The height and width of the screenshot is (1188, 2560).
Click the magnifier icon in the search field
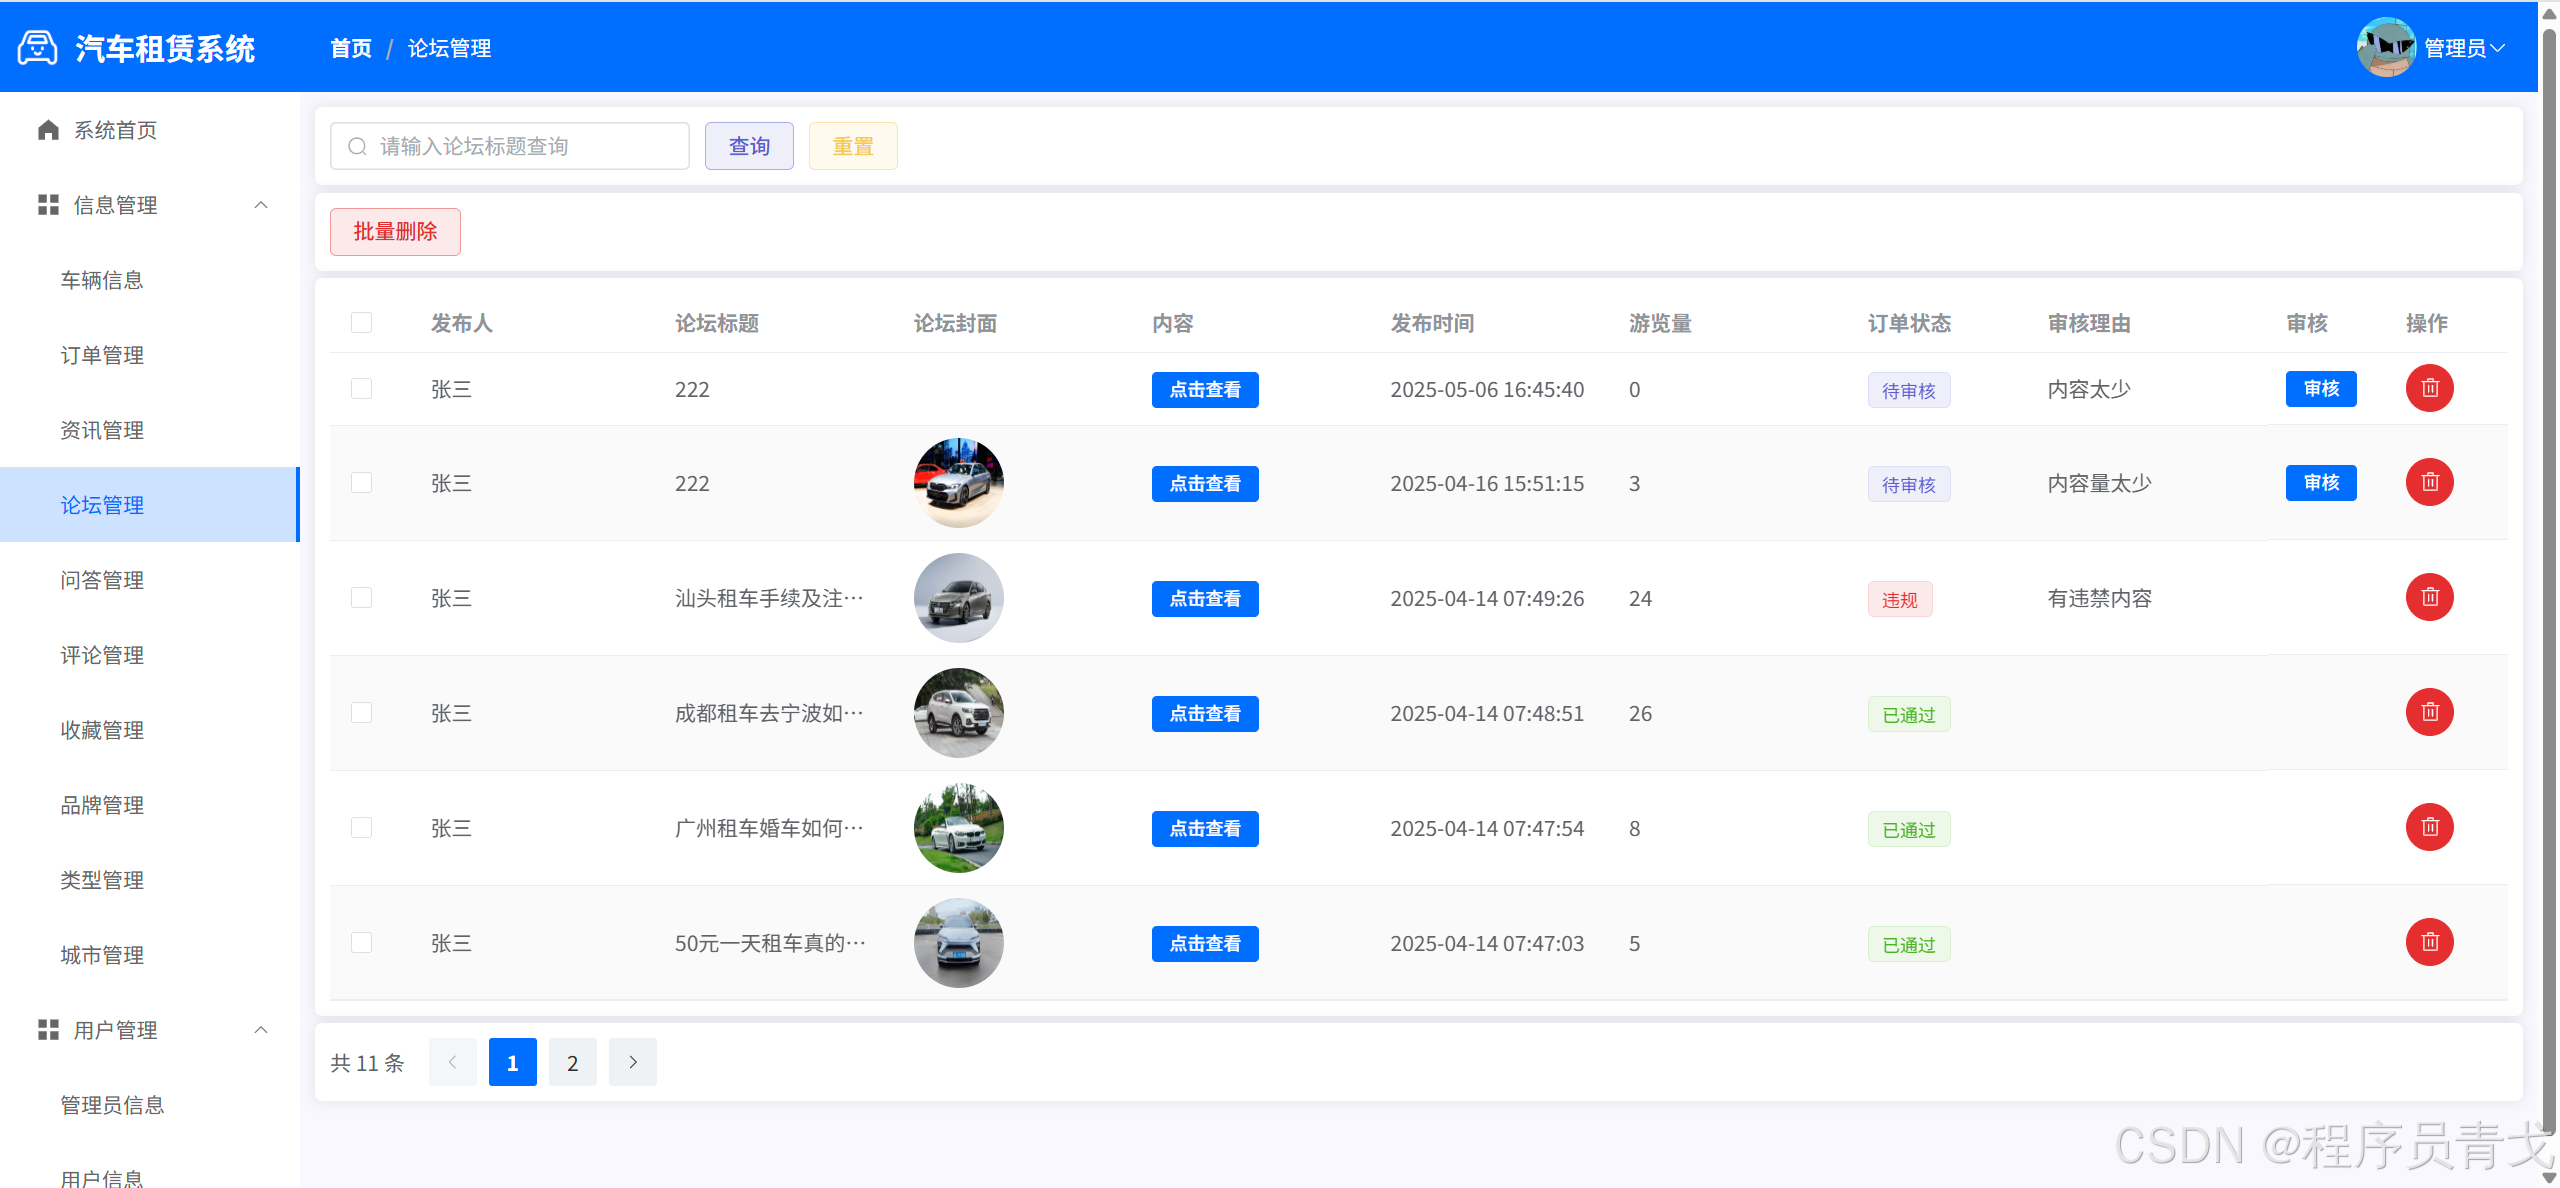(357, 145)
